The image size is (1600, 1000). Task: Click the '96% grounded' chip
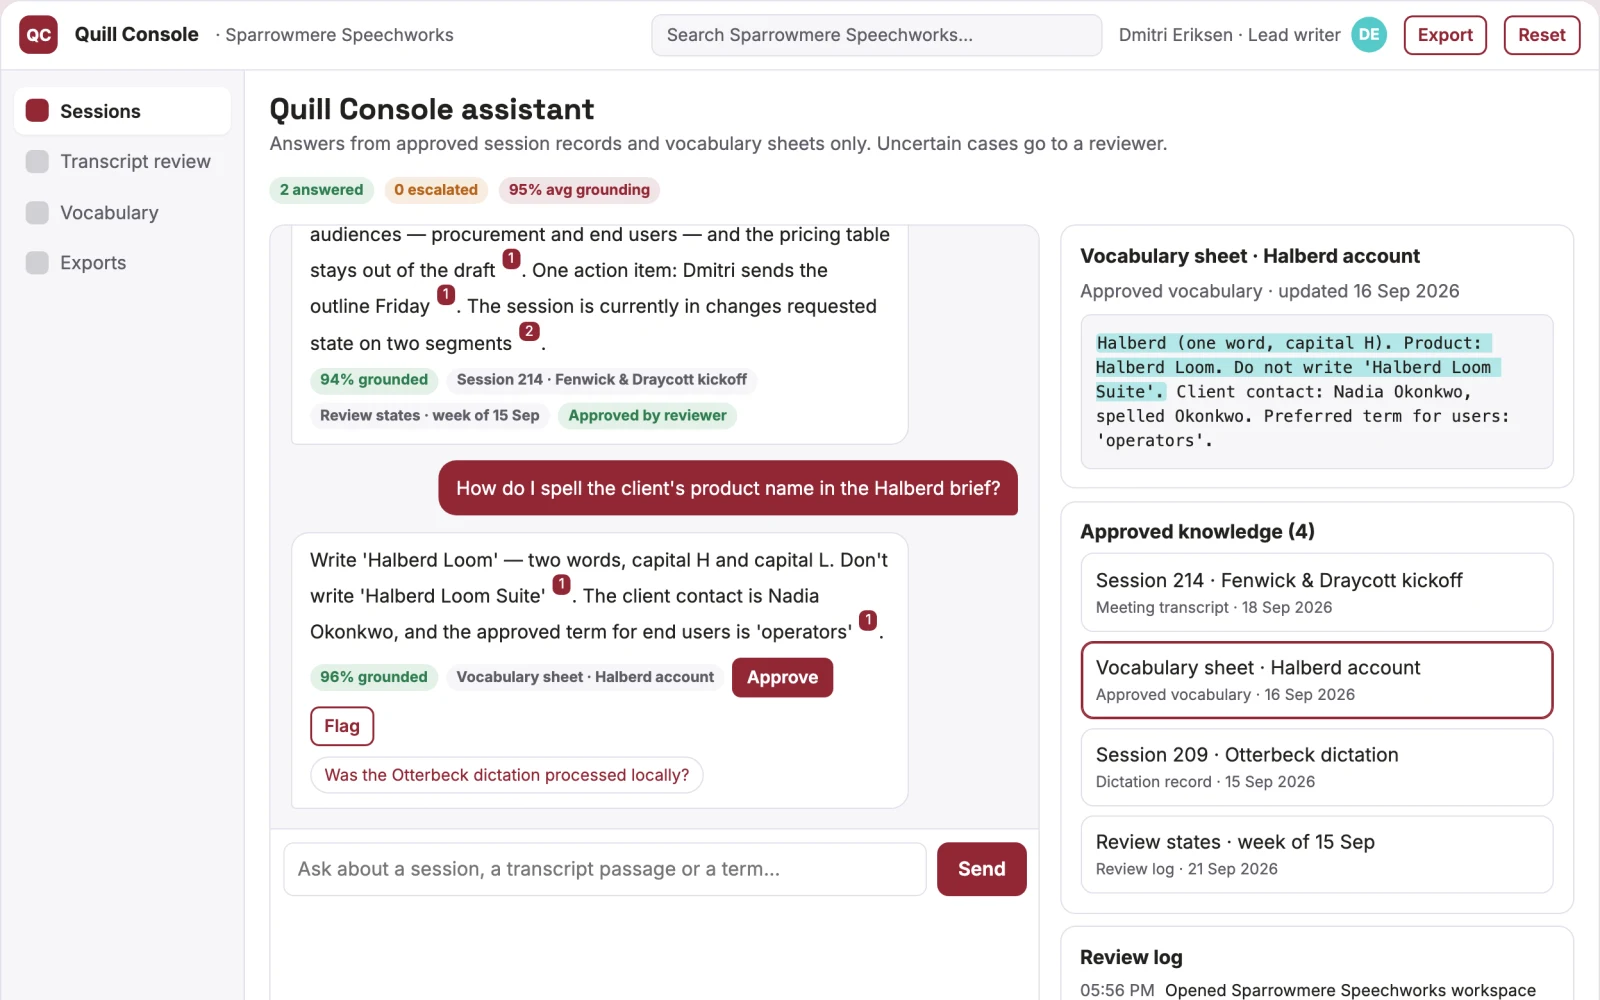(x=374, y=677)
